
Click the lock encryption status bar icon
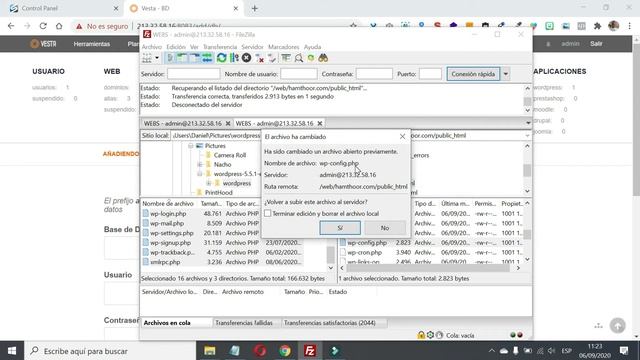(x=421, y=335)
